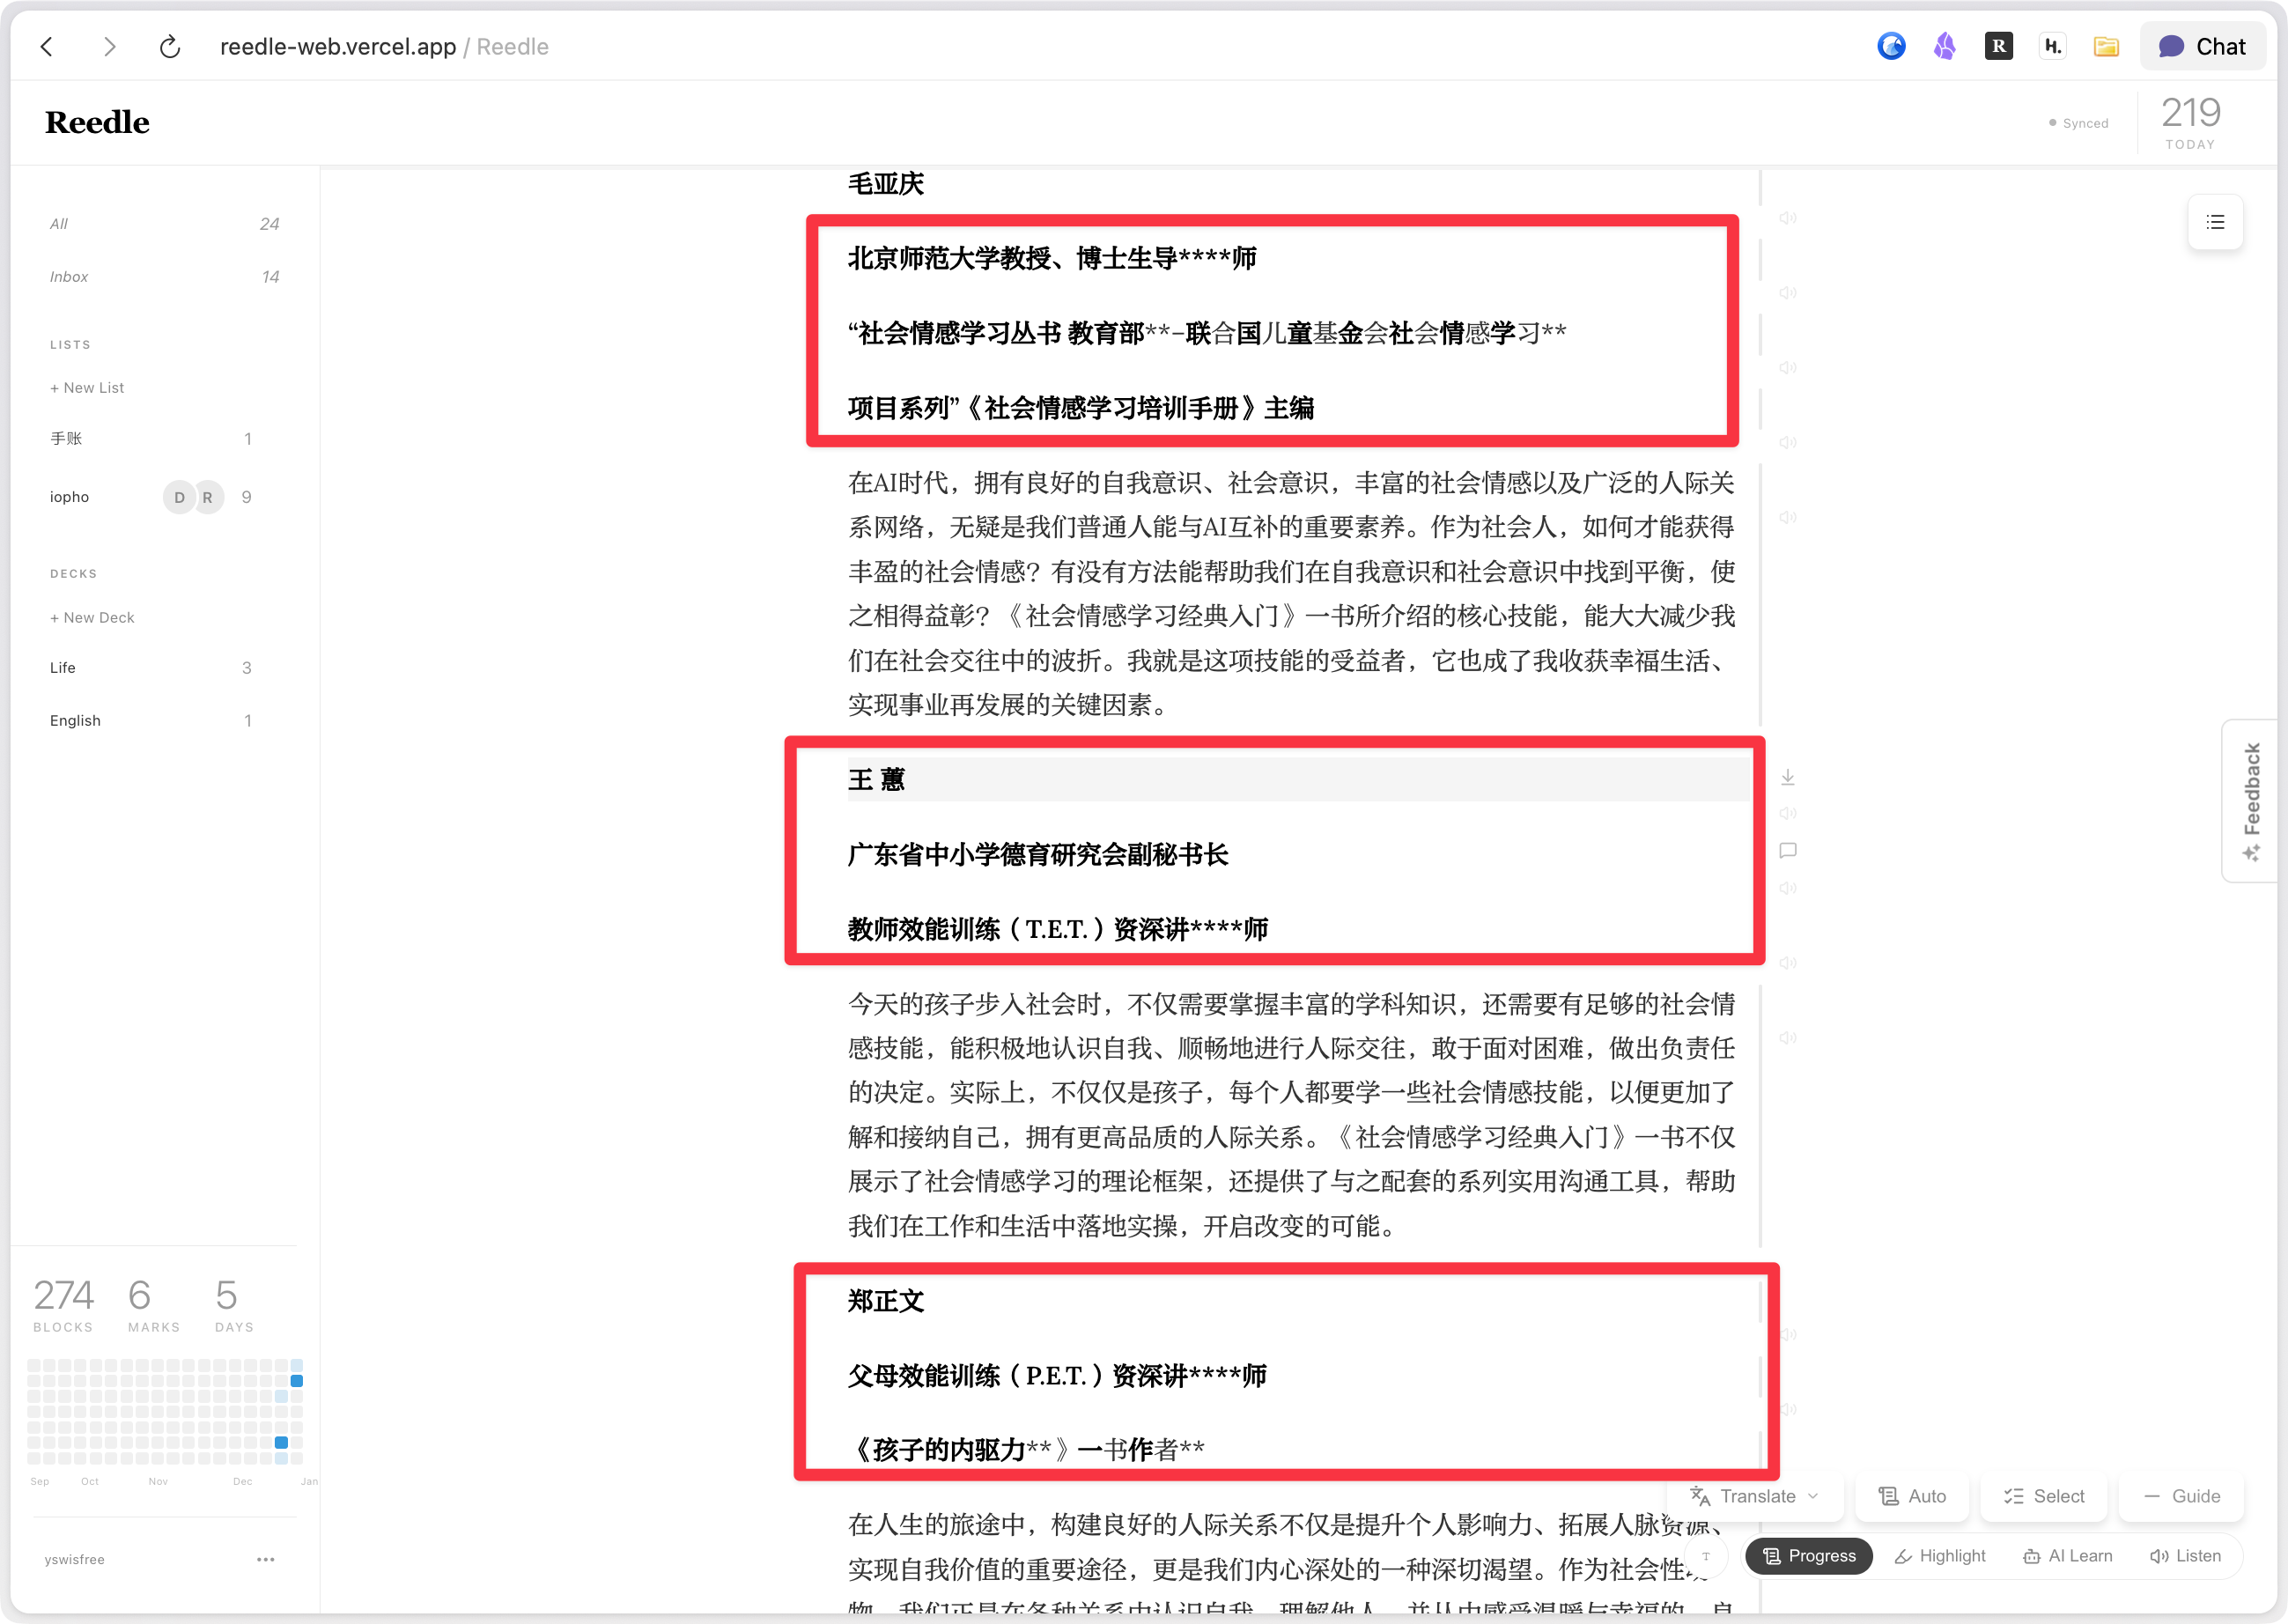
Task: Open the three-dots menu beside yswisfree
Action: [265, 1559]
